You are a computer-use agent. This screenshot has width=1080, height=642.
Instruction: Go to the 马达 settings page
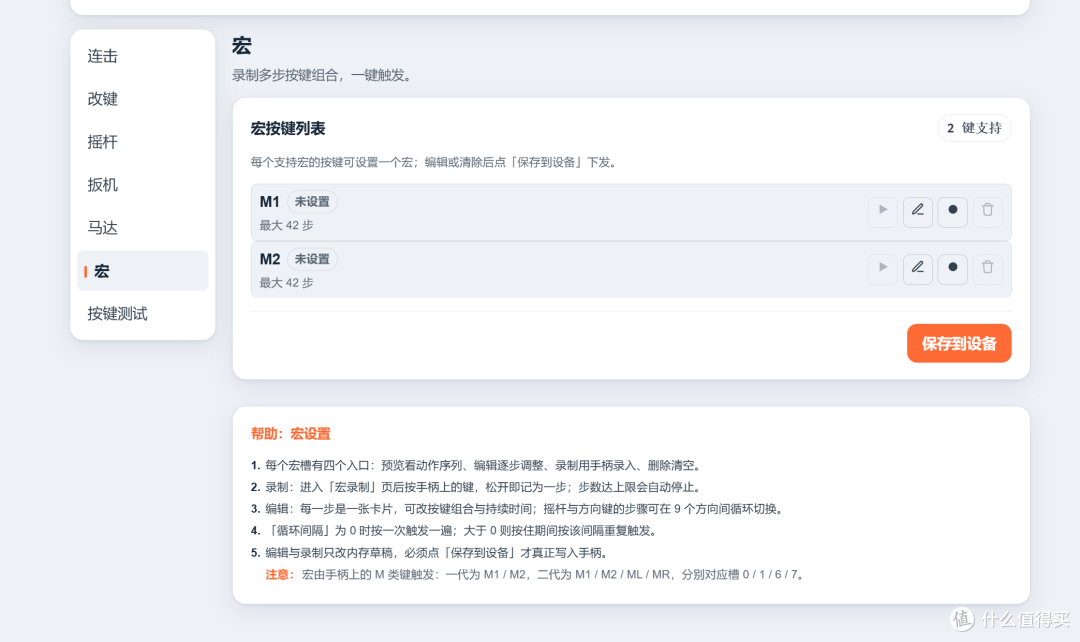(143, 227)
